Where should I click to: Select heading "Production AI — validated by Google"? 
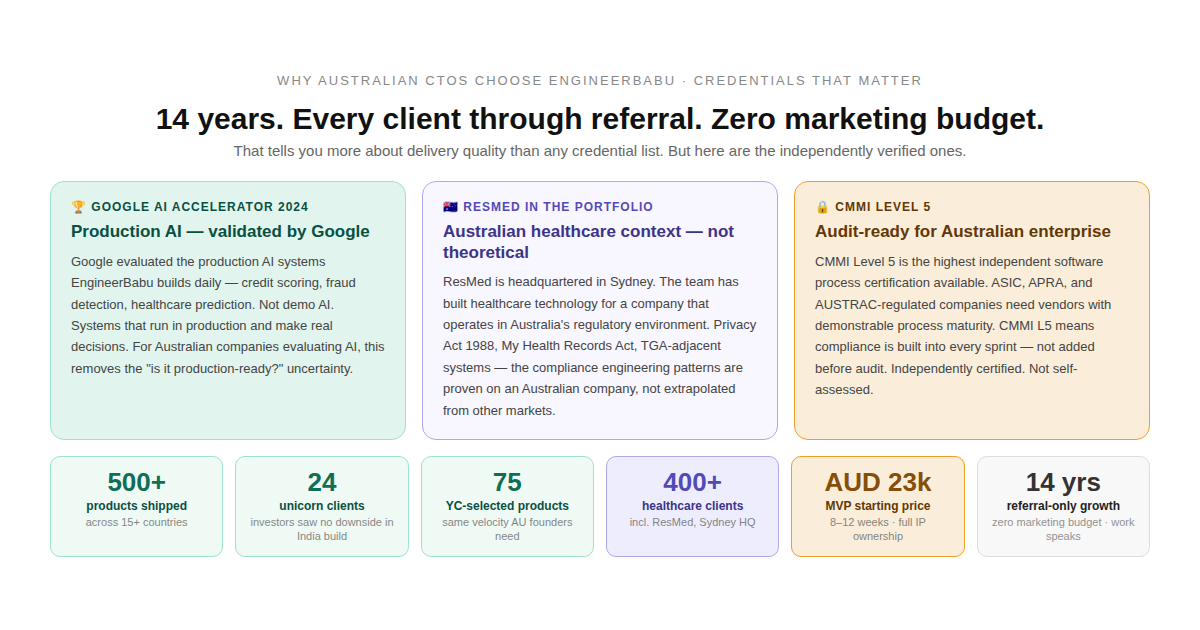[x=220, y=232]
